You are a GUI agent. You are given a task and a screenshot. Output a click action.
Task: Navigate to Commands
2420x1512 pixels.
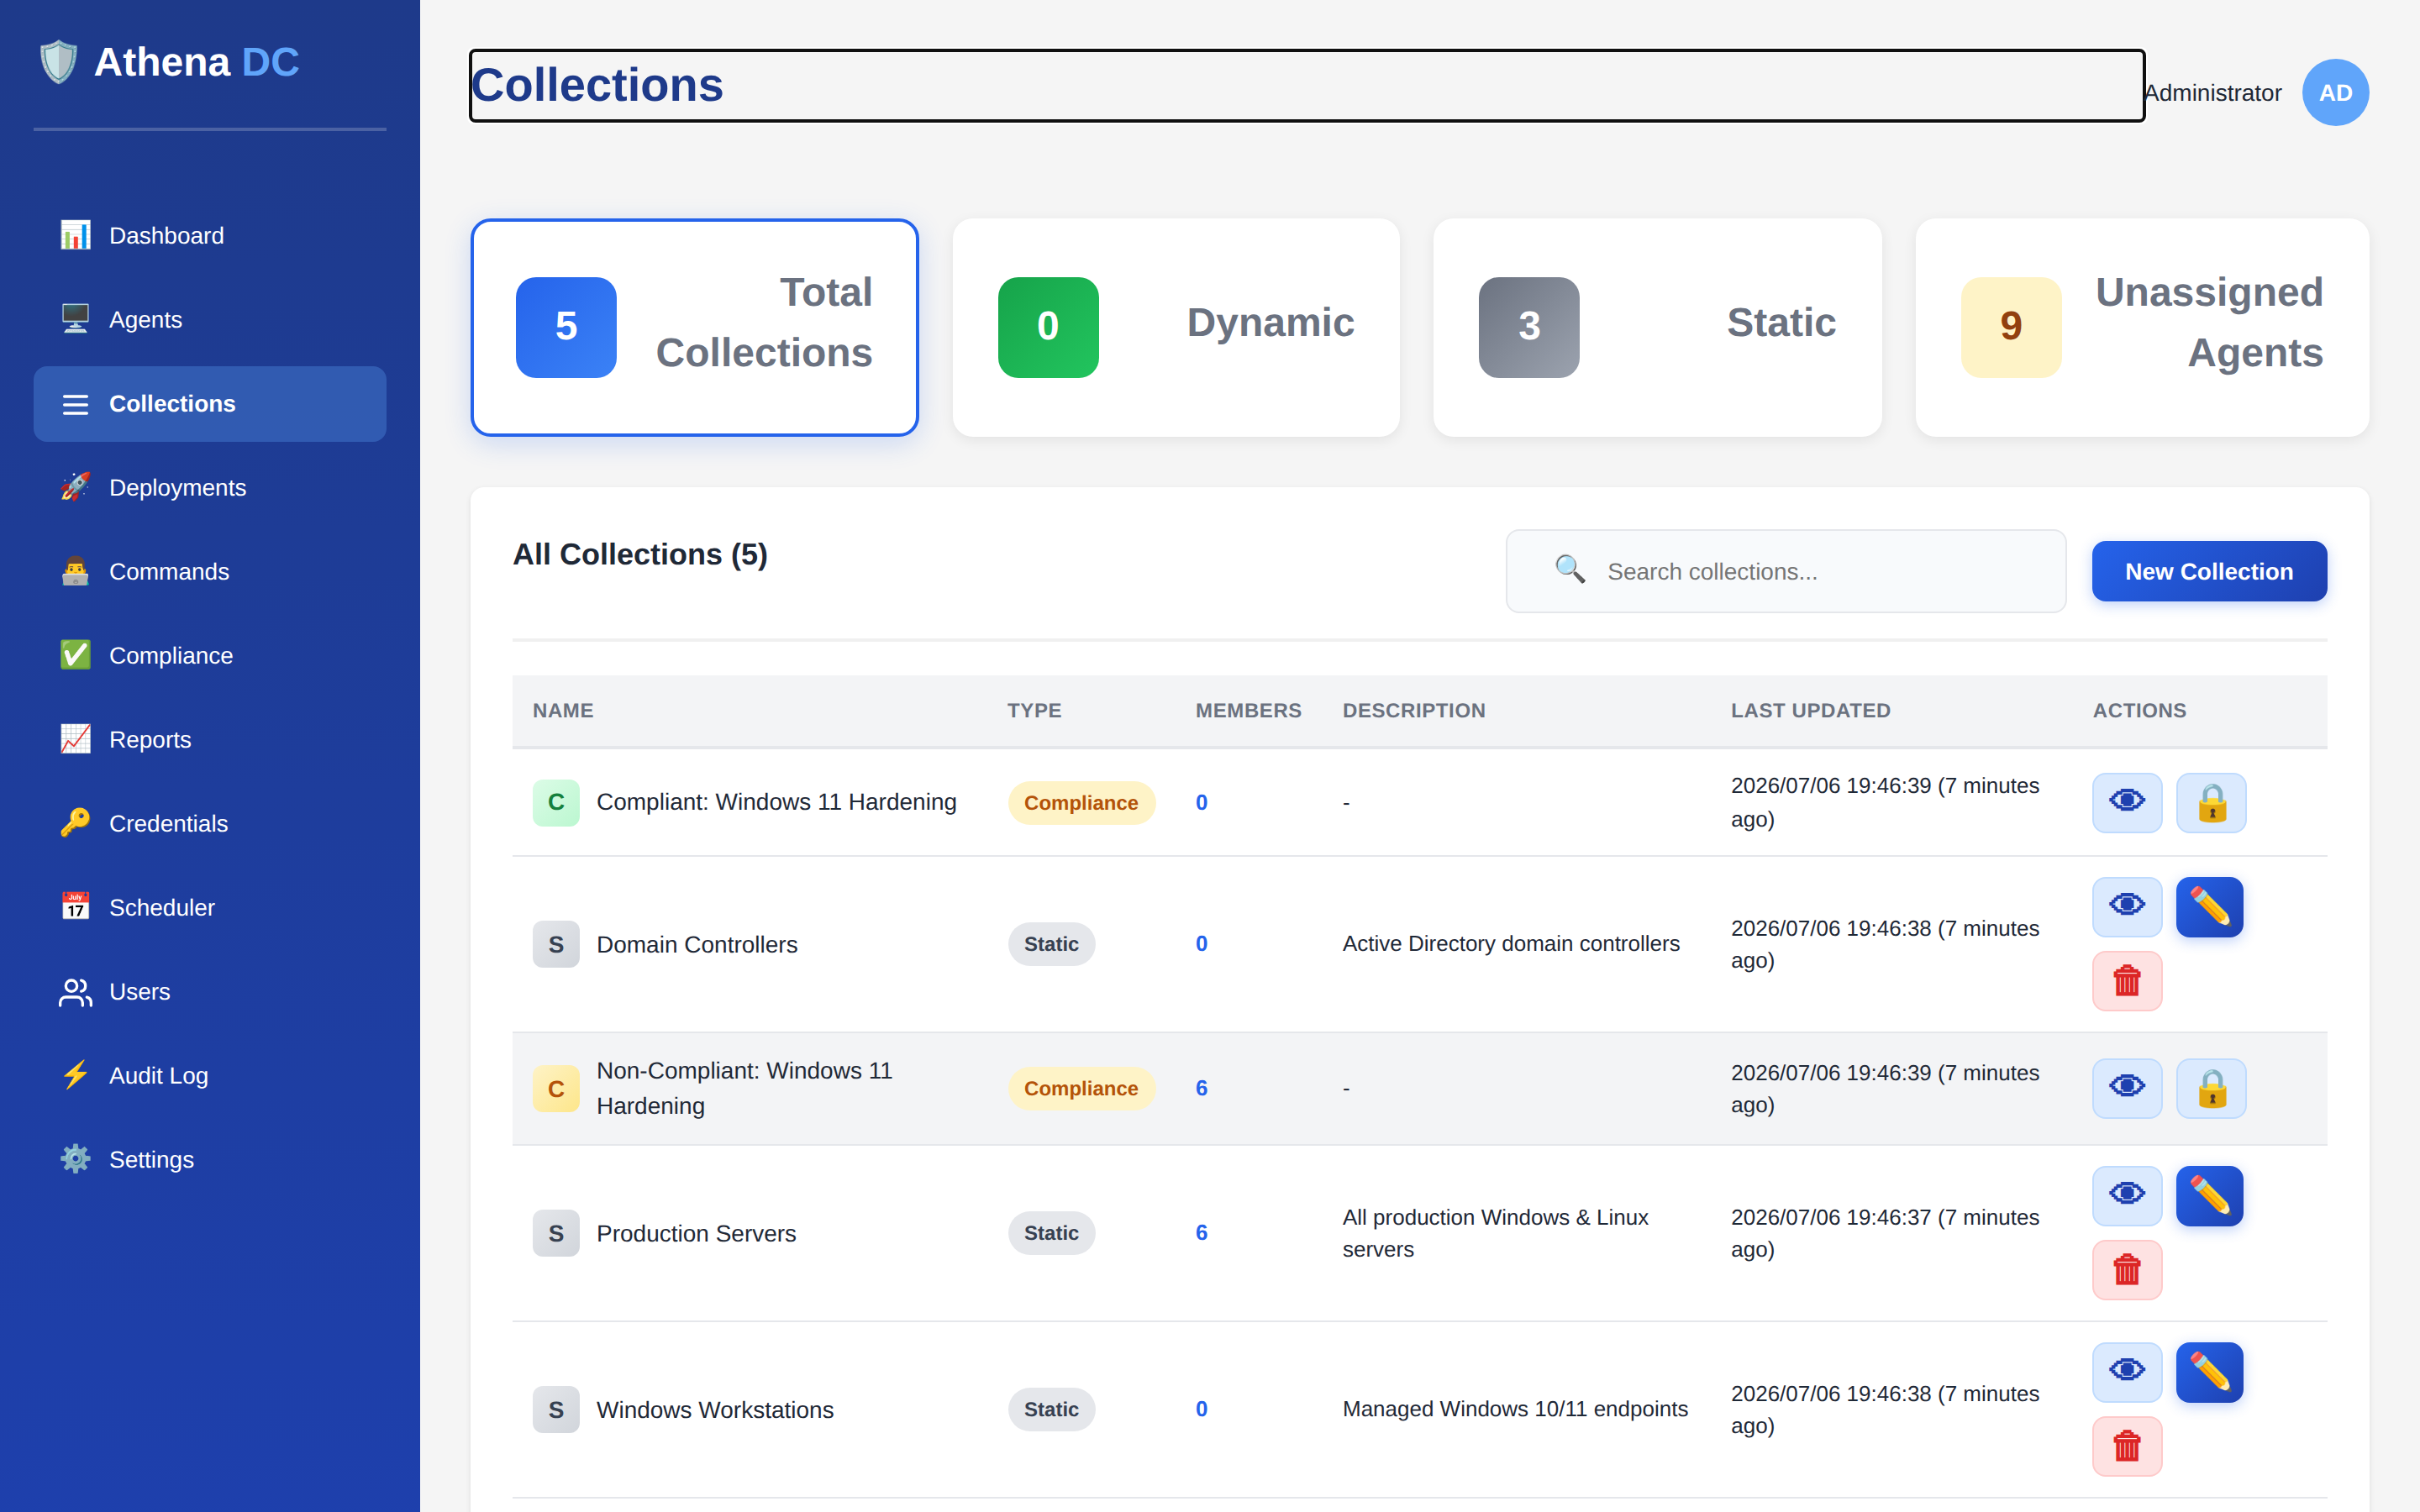tap(210, 572)
